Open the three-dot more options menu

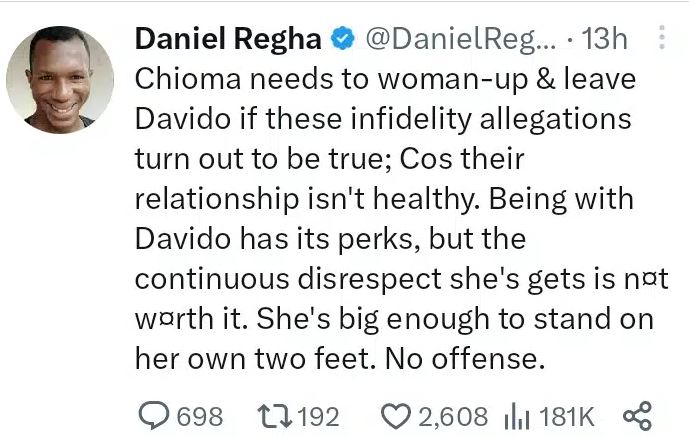click(x=660, y=38)
